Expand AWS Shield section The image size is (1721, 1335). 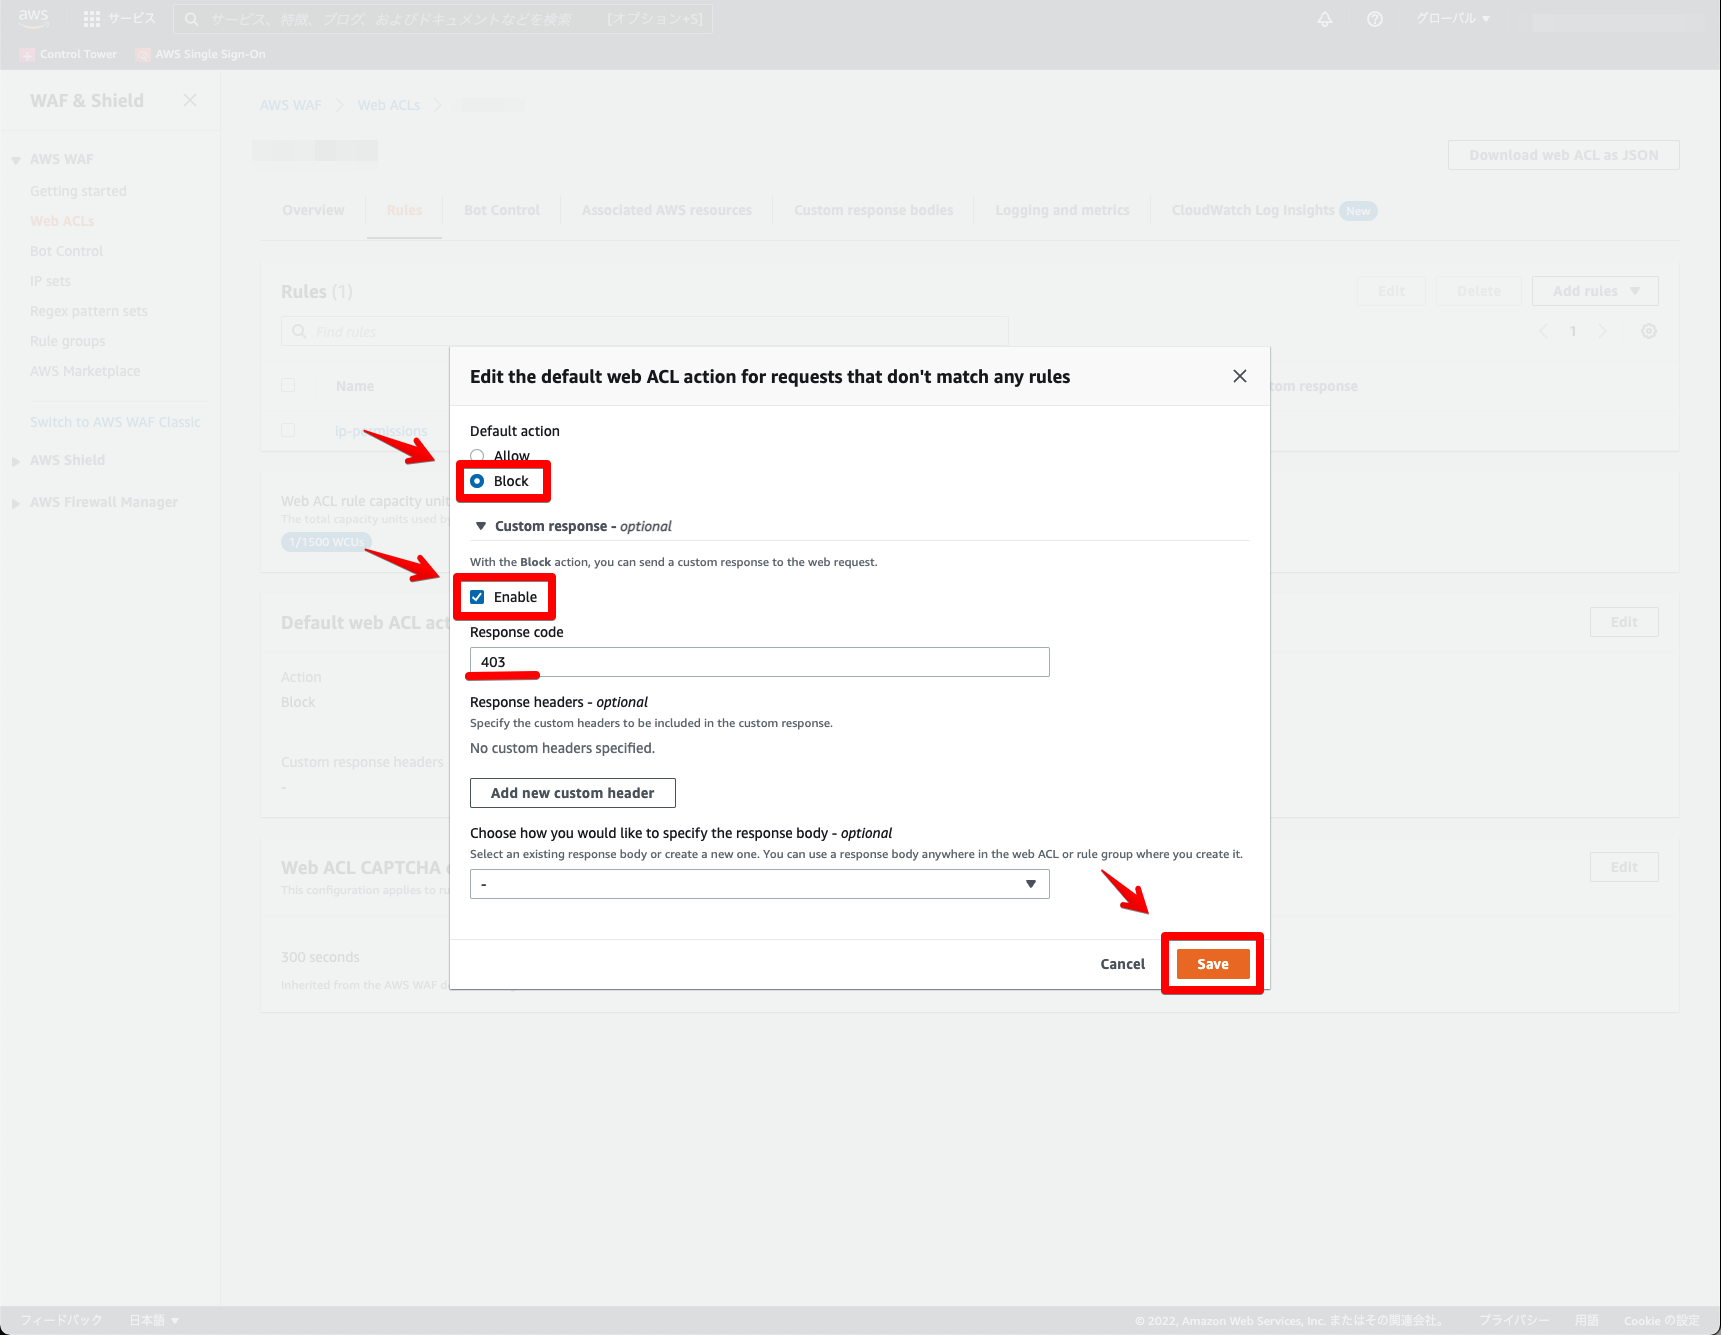pyautogui.click(x=16, y=461)
